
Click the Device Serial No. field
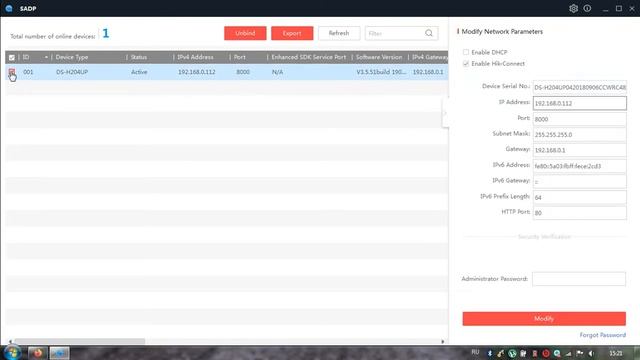[580, 87]
